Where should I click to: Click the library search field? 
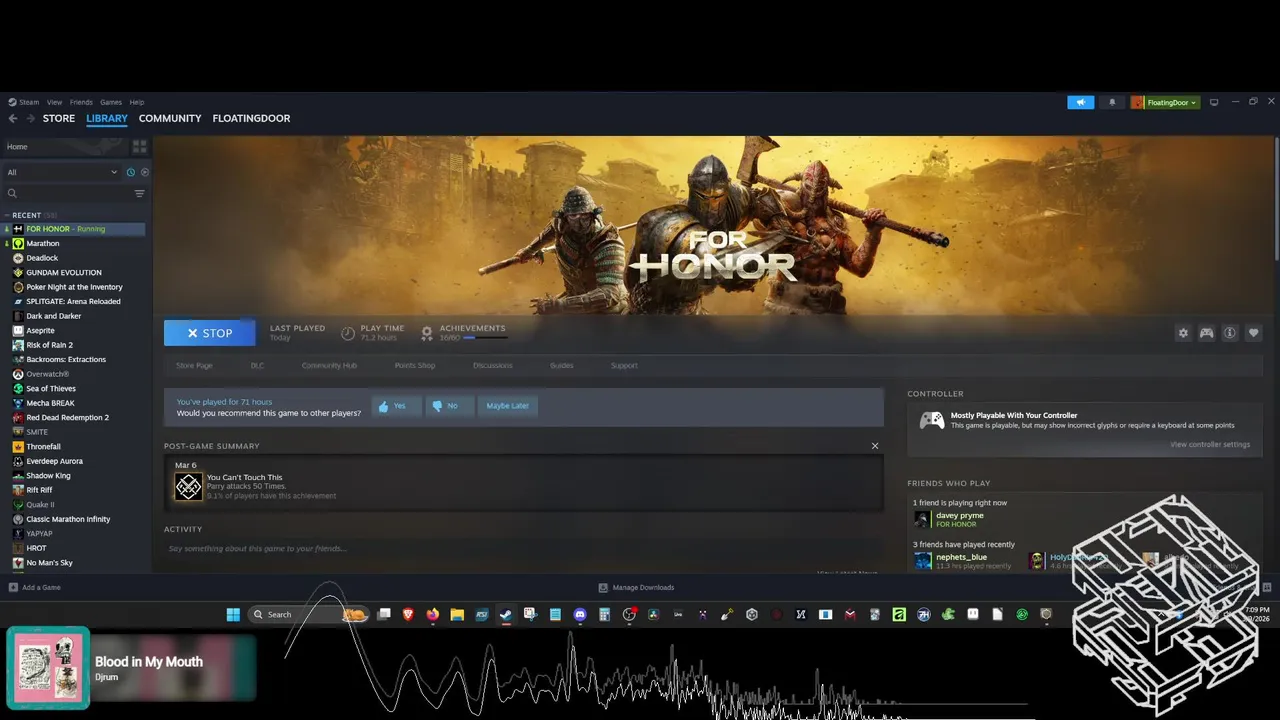pyautogui.click(x=68, y=193)
